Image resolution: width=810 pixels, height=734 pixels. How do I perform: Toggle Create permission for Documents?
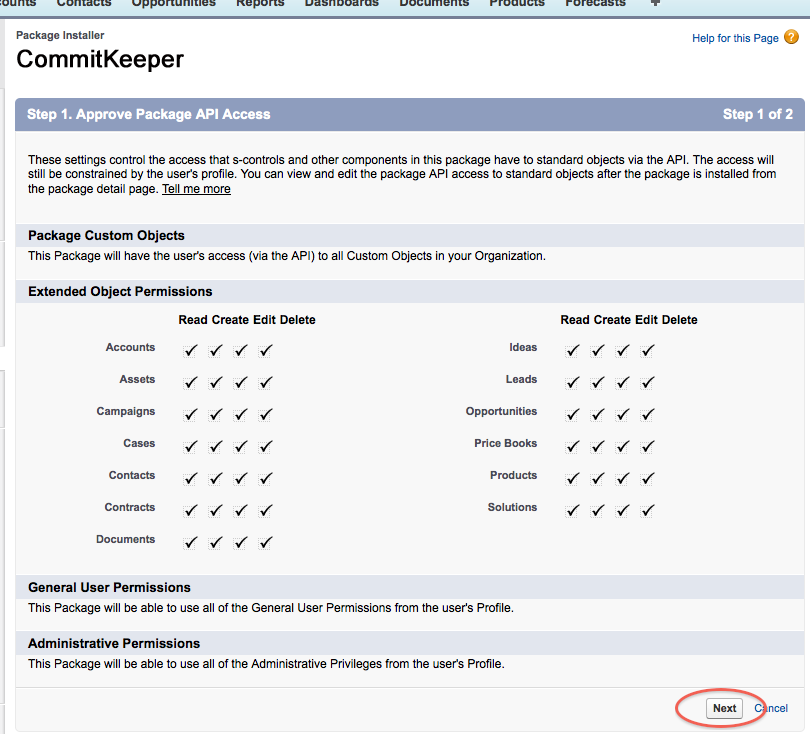point(215,542)
